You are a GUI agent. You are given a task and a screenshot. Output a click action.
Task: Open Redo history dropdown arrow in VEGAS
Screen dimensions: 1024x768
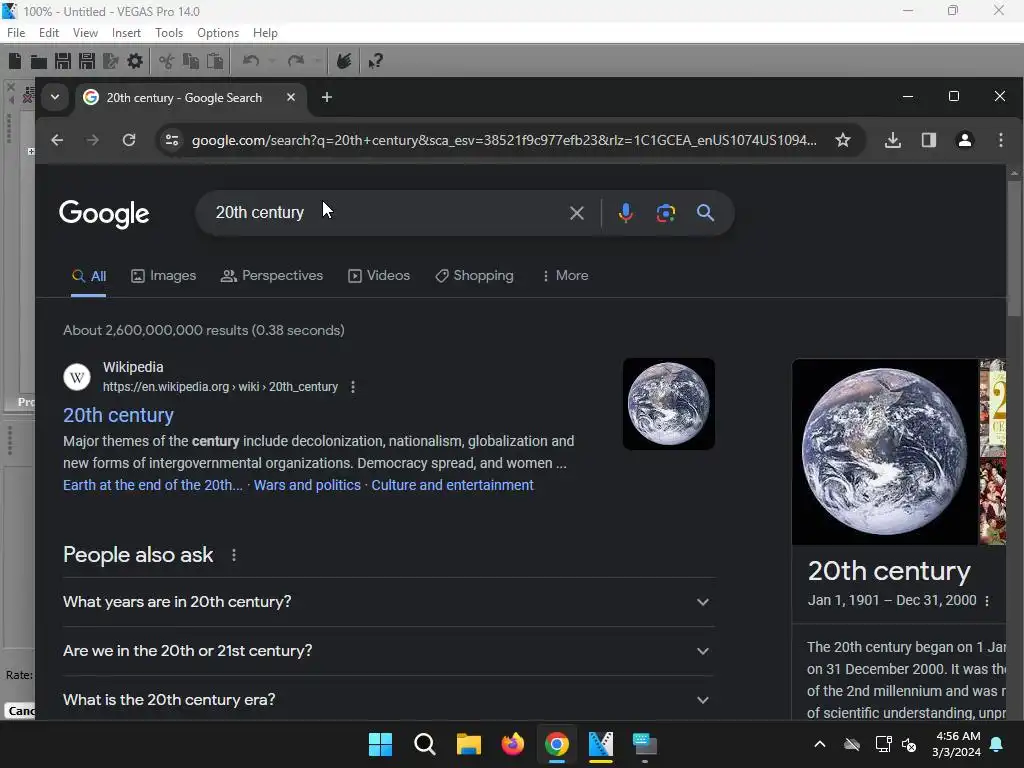(x=317, y=61)
